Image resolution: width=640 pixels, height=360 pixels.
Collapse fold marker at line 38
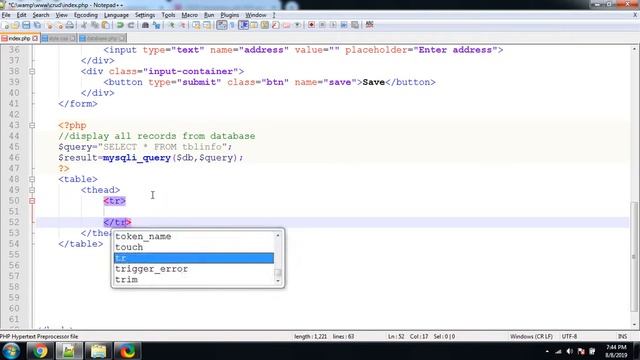click(x=32, y=71)
